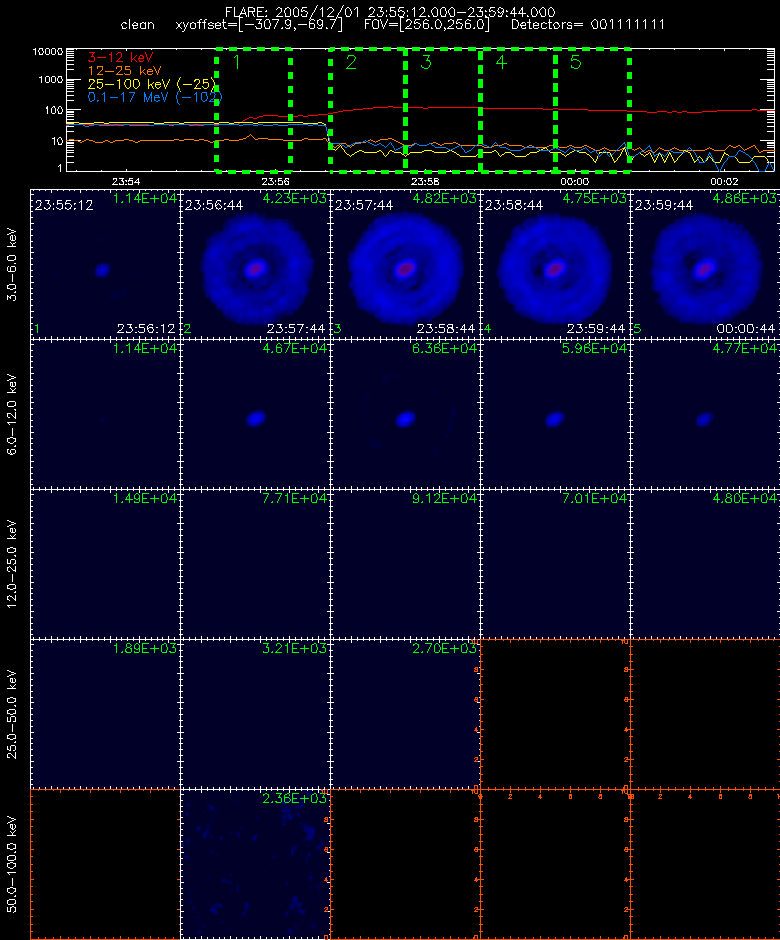
Task: Click the green panel number 5 label
Action: (637, 329)
